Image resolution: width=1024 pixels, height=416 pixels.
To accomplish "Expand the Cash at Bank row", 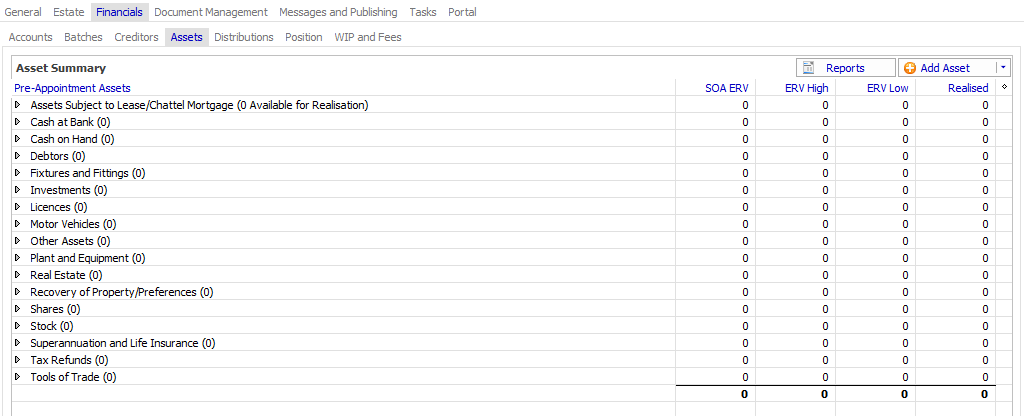I will tap(17, 122).
